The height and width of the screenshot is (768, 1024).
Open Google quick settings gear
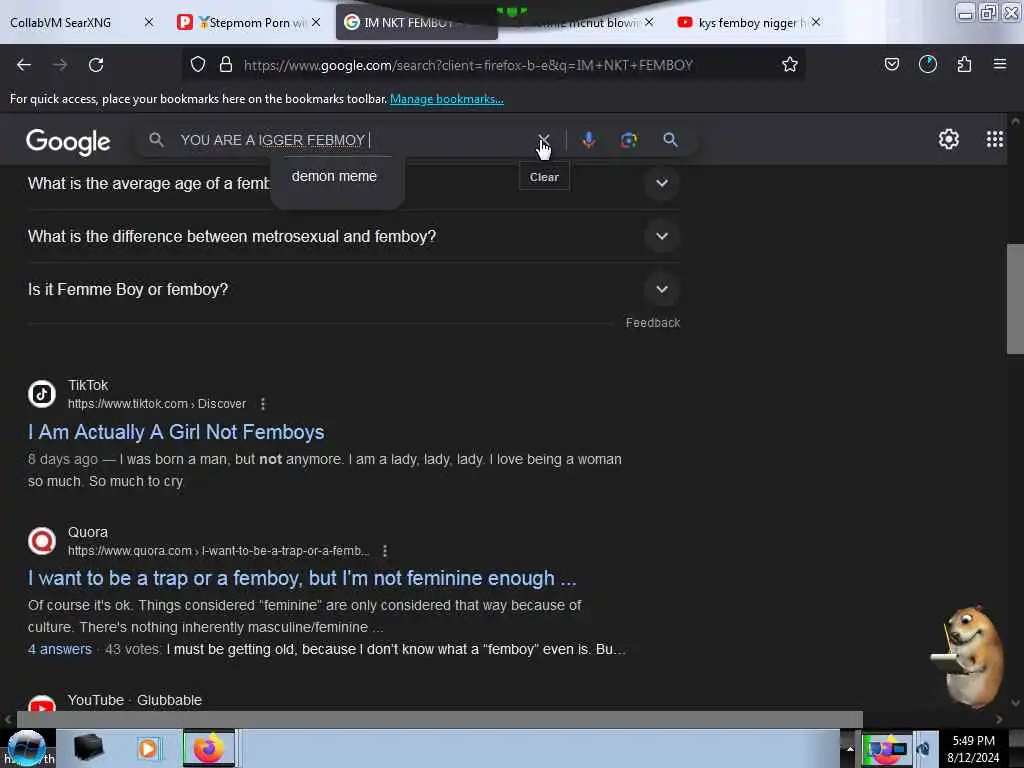(948, 139)
